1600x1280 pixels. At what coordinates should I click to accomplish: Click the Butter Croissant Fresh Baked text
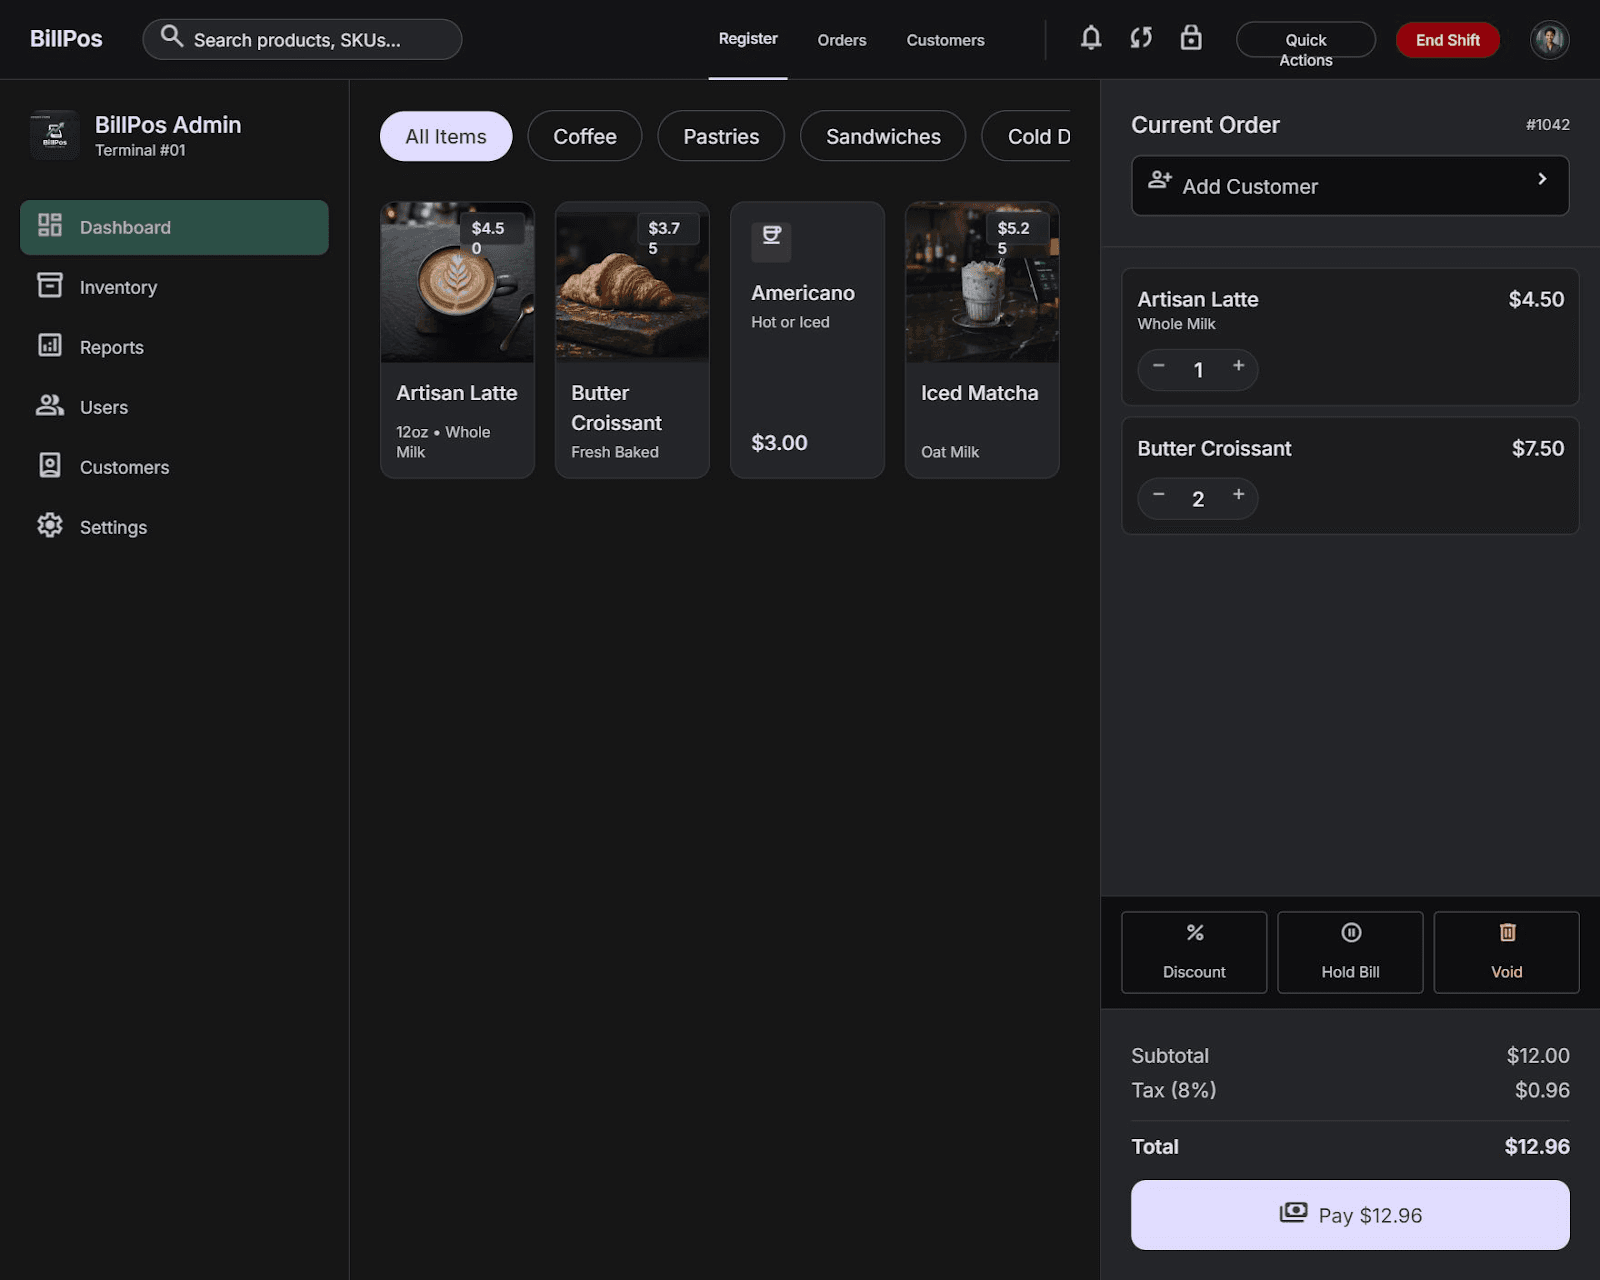tap(615, 452)
